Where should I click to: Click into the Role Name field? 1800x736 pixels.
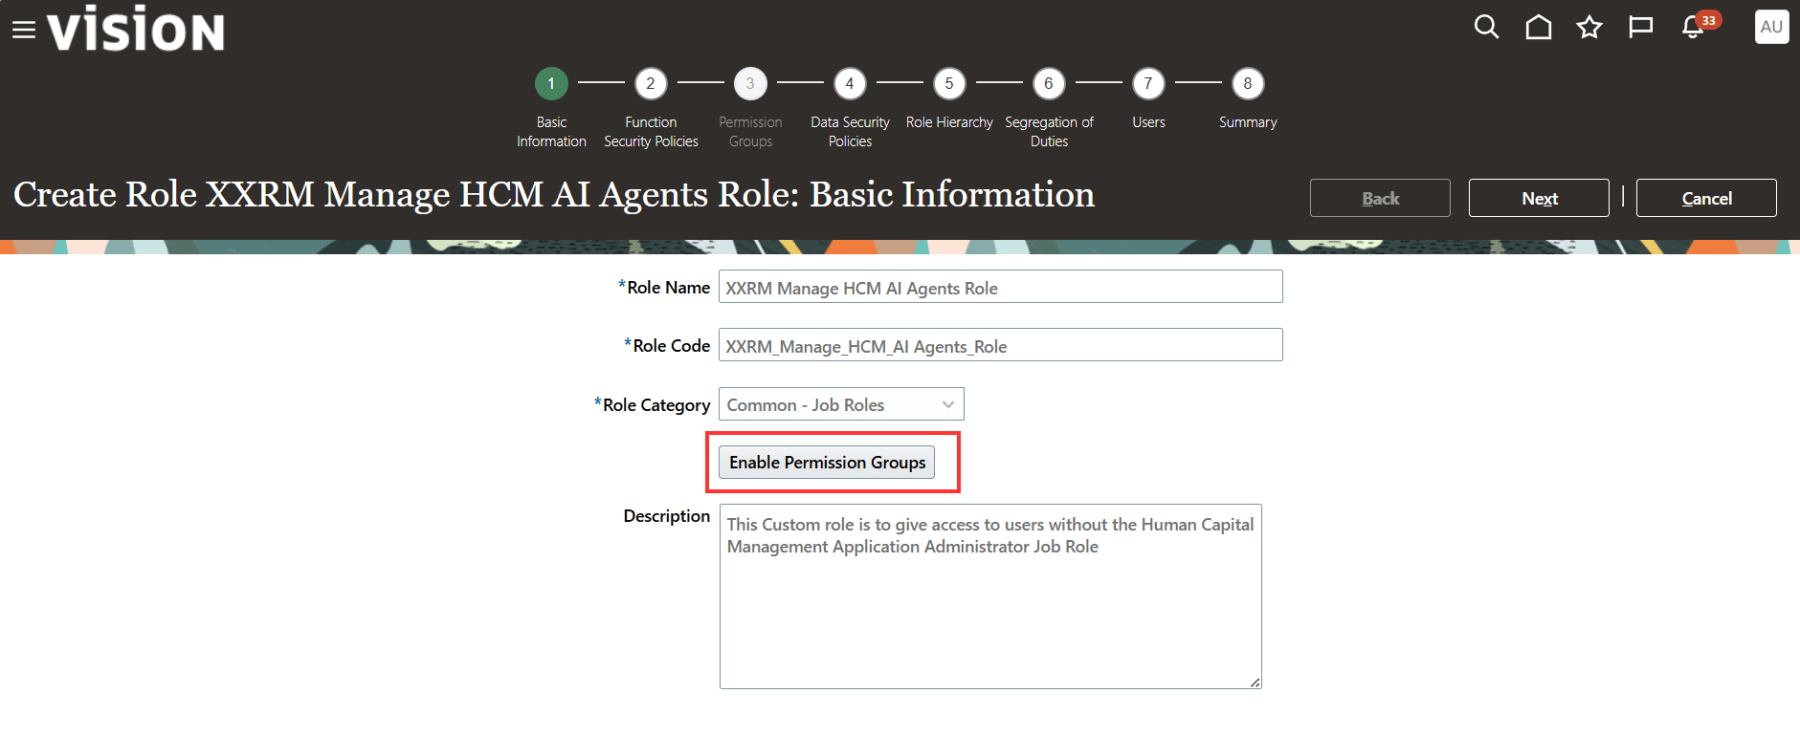click(x=1000, y=287)
